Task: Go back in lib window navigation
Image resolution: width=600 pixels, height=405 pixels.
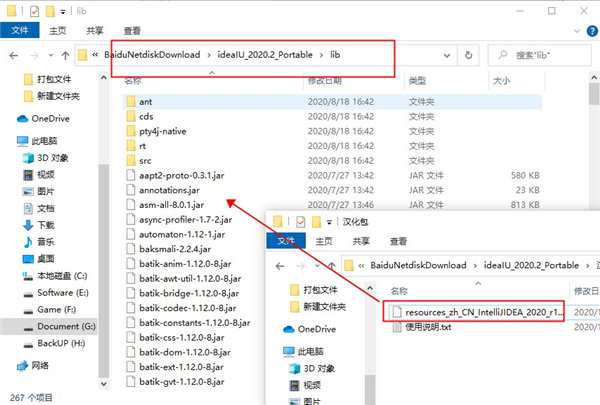Action: point(14,56)
